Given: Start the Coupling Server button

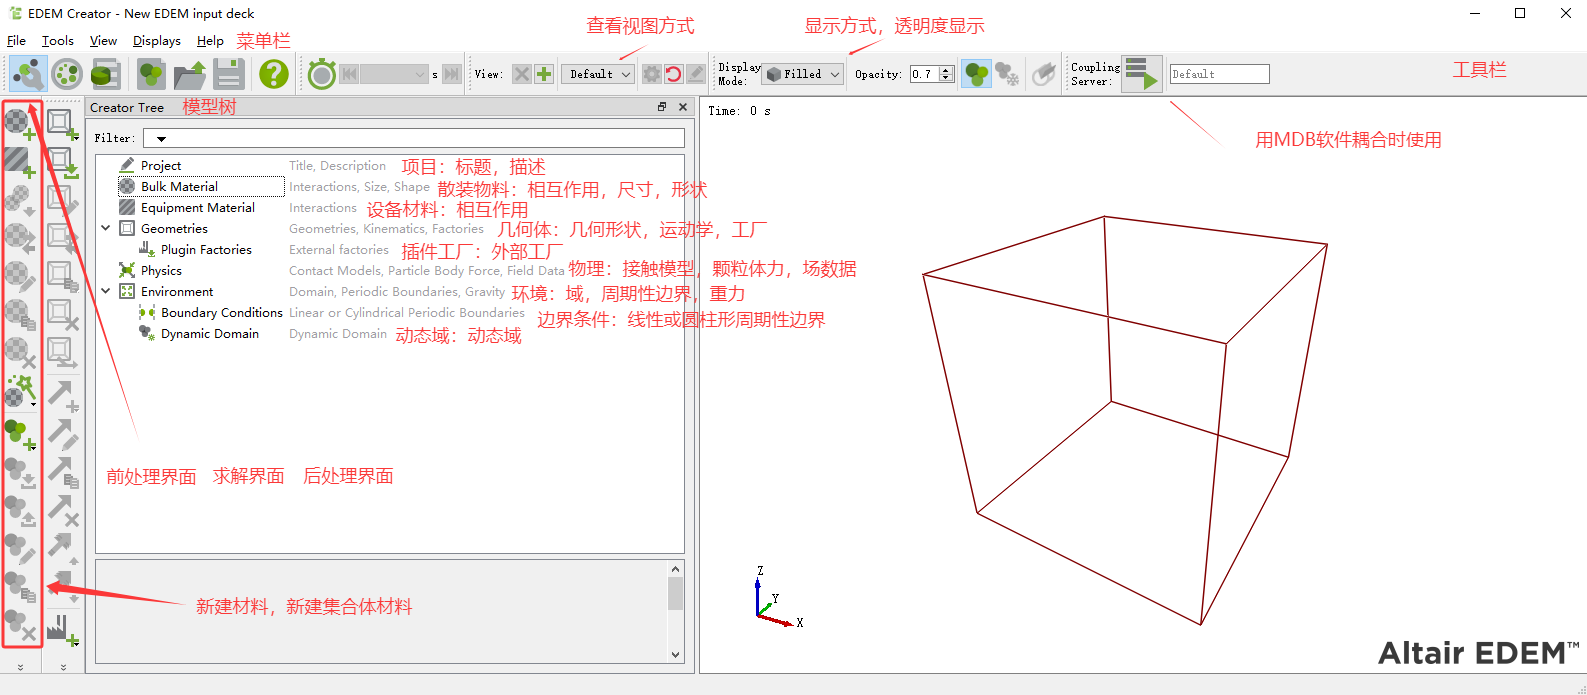Looking at the screenshot, I should pos(1141,74).
